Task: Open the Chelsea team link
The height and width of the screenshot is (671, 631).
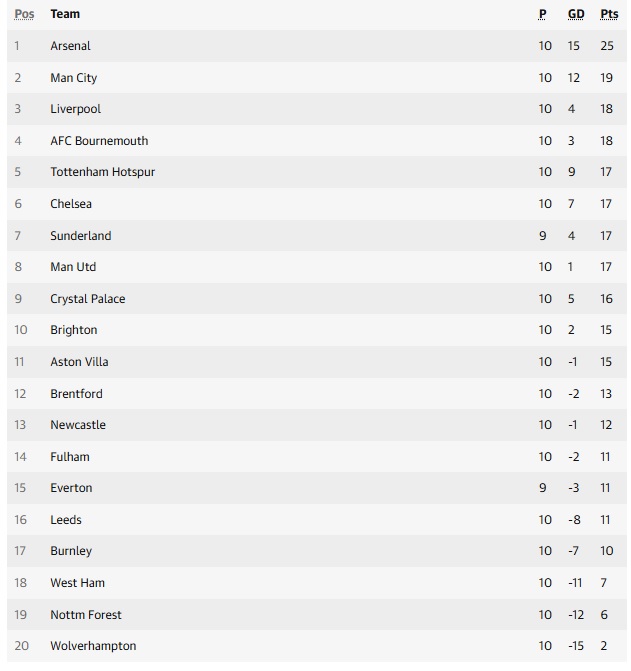Action: 71,204
